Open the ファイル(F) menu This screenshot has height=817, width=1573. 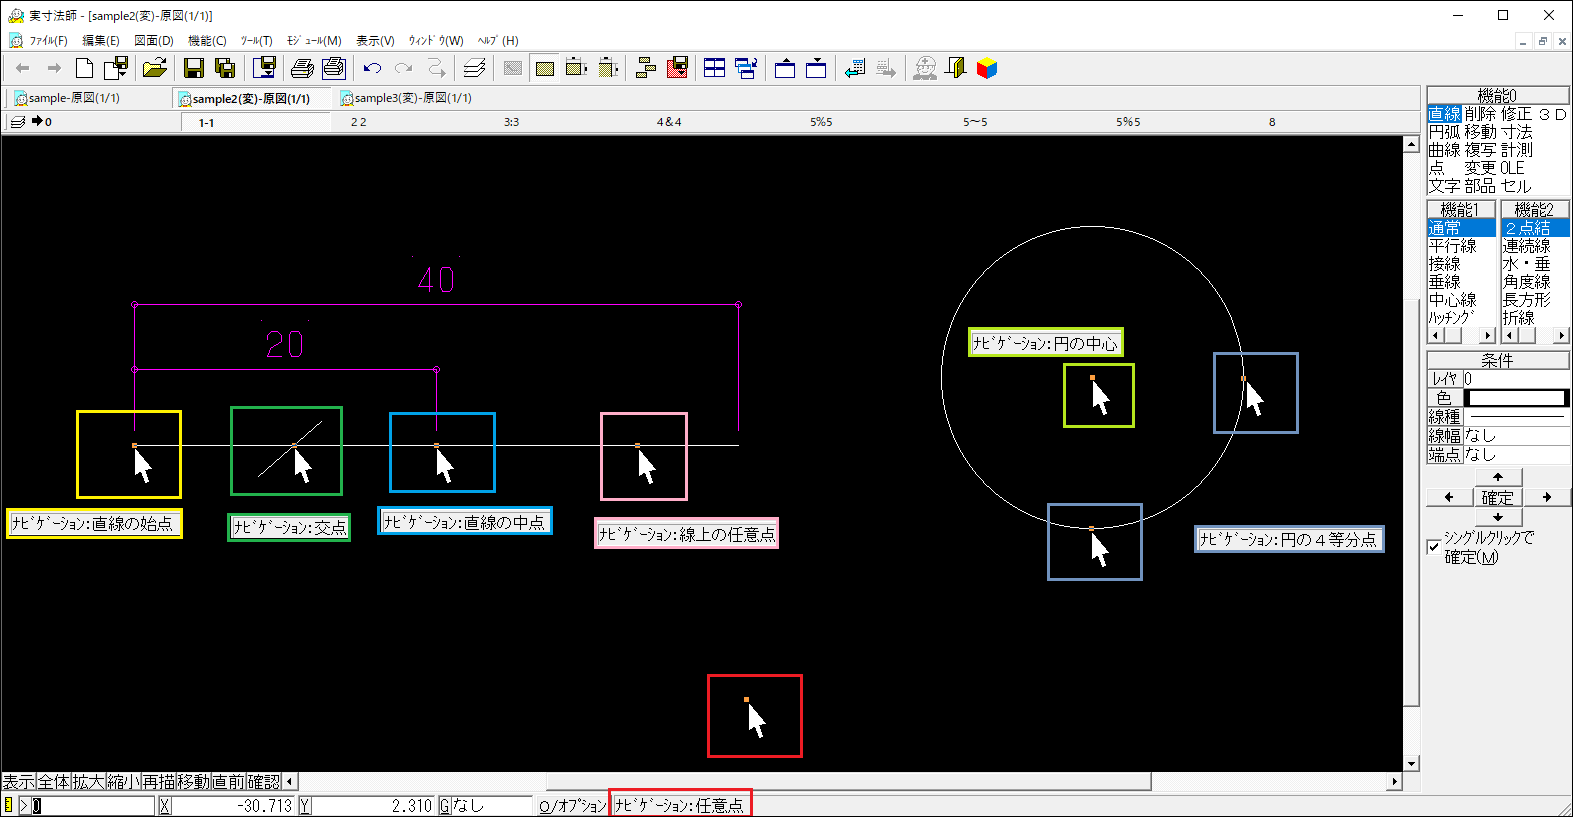click(x=48, y=41)
